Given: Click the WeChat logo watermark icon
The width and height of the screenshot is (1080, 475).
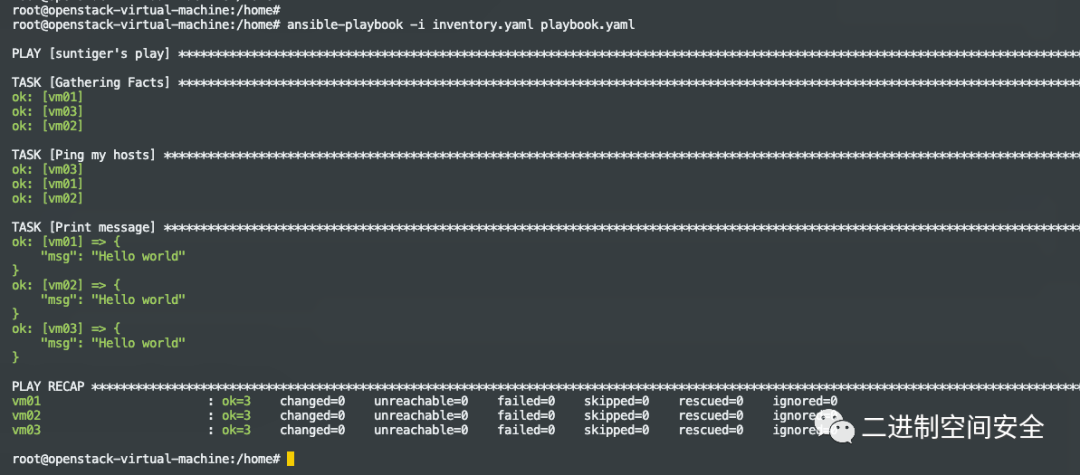Looking at the screenshot, I should tap(835, 427).
